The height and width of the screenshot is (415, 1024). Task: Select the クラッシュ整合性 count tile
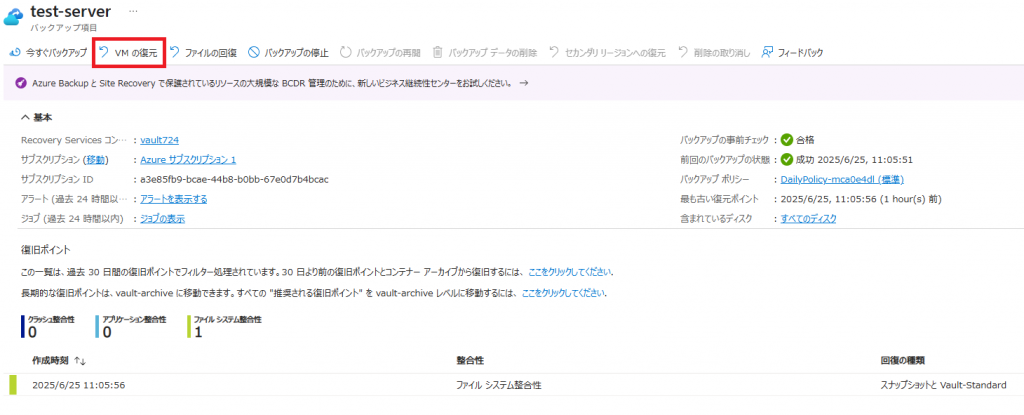(x=48, y=327)
